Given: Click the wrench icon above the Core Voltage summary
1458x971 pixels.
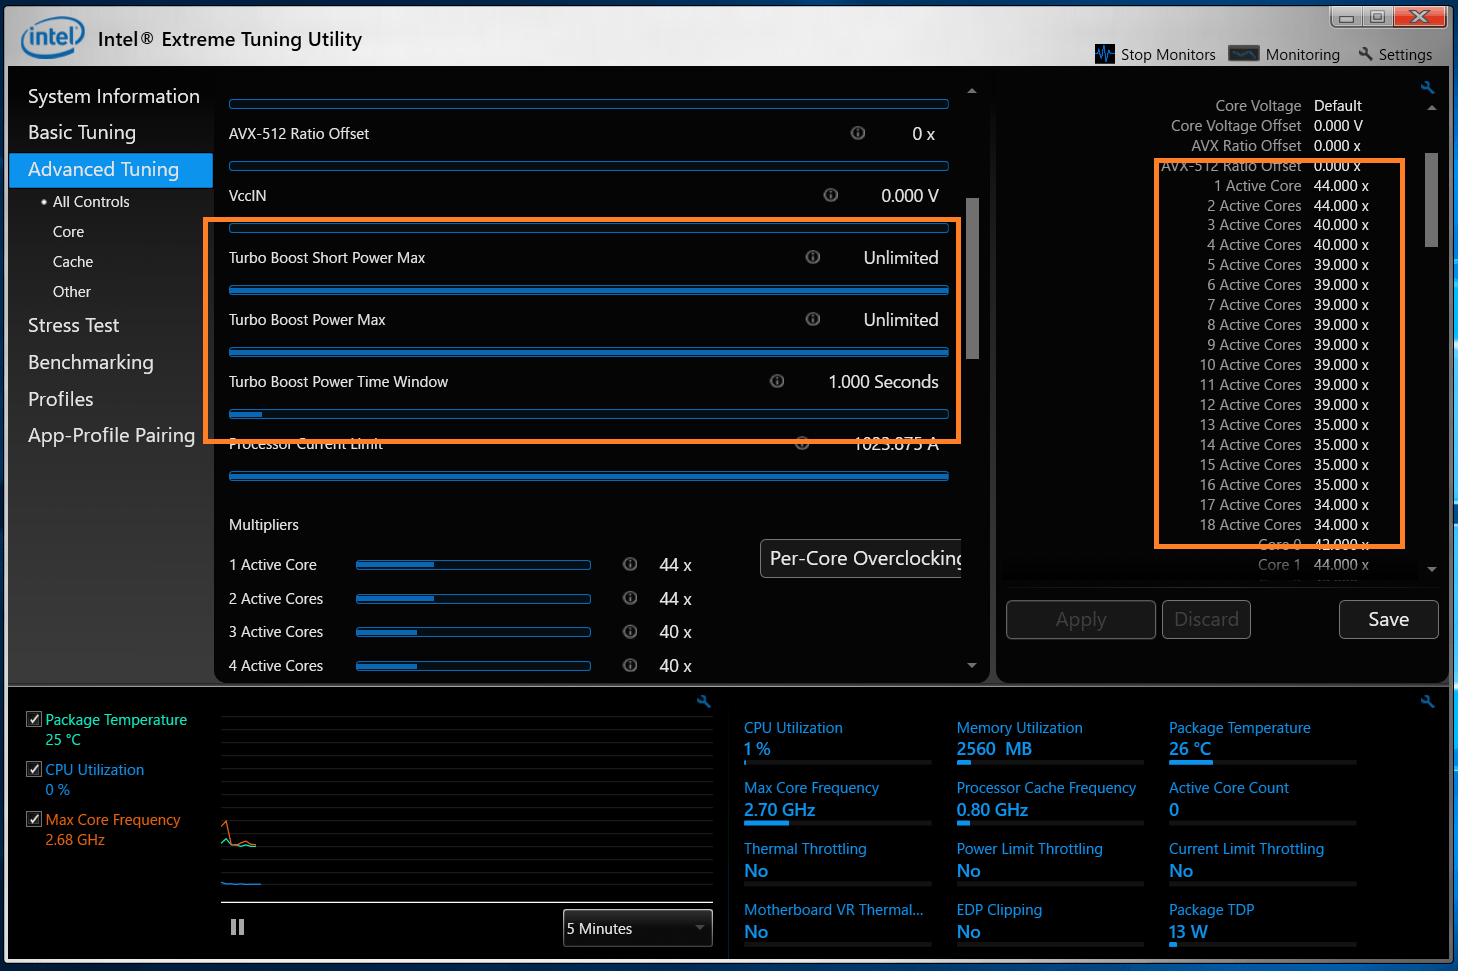Looking at the screenshot, I should pos(1427,88).
